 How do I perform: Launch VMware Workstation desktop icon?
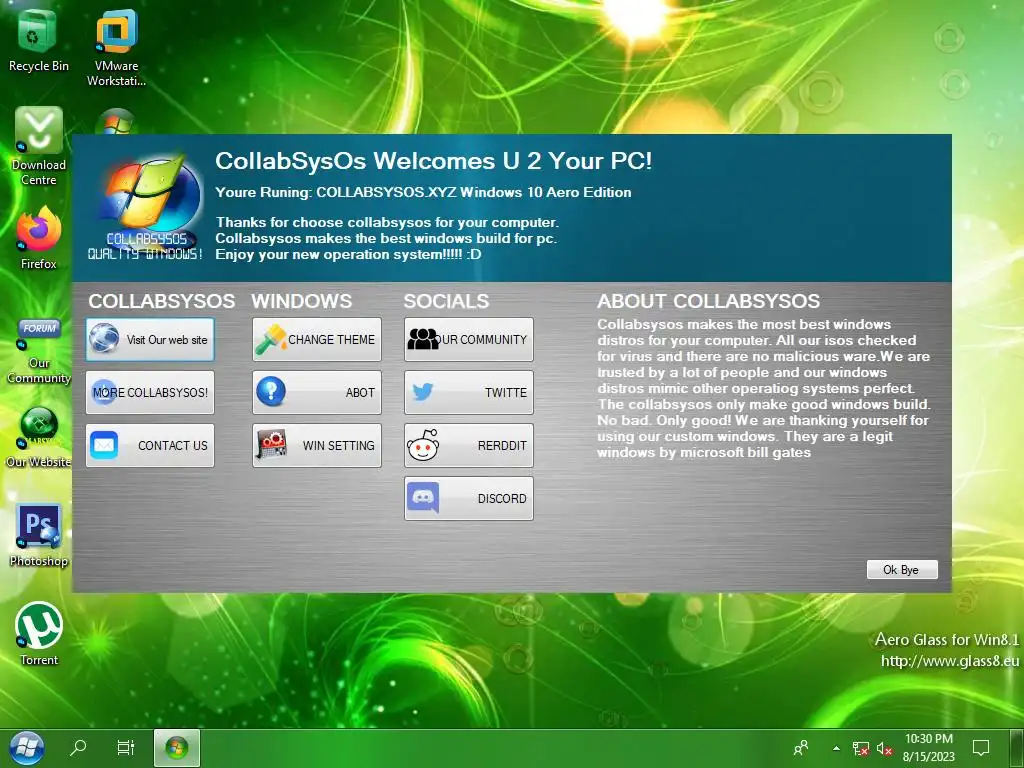[x=116, y=47]
